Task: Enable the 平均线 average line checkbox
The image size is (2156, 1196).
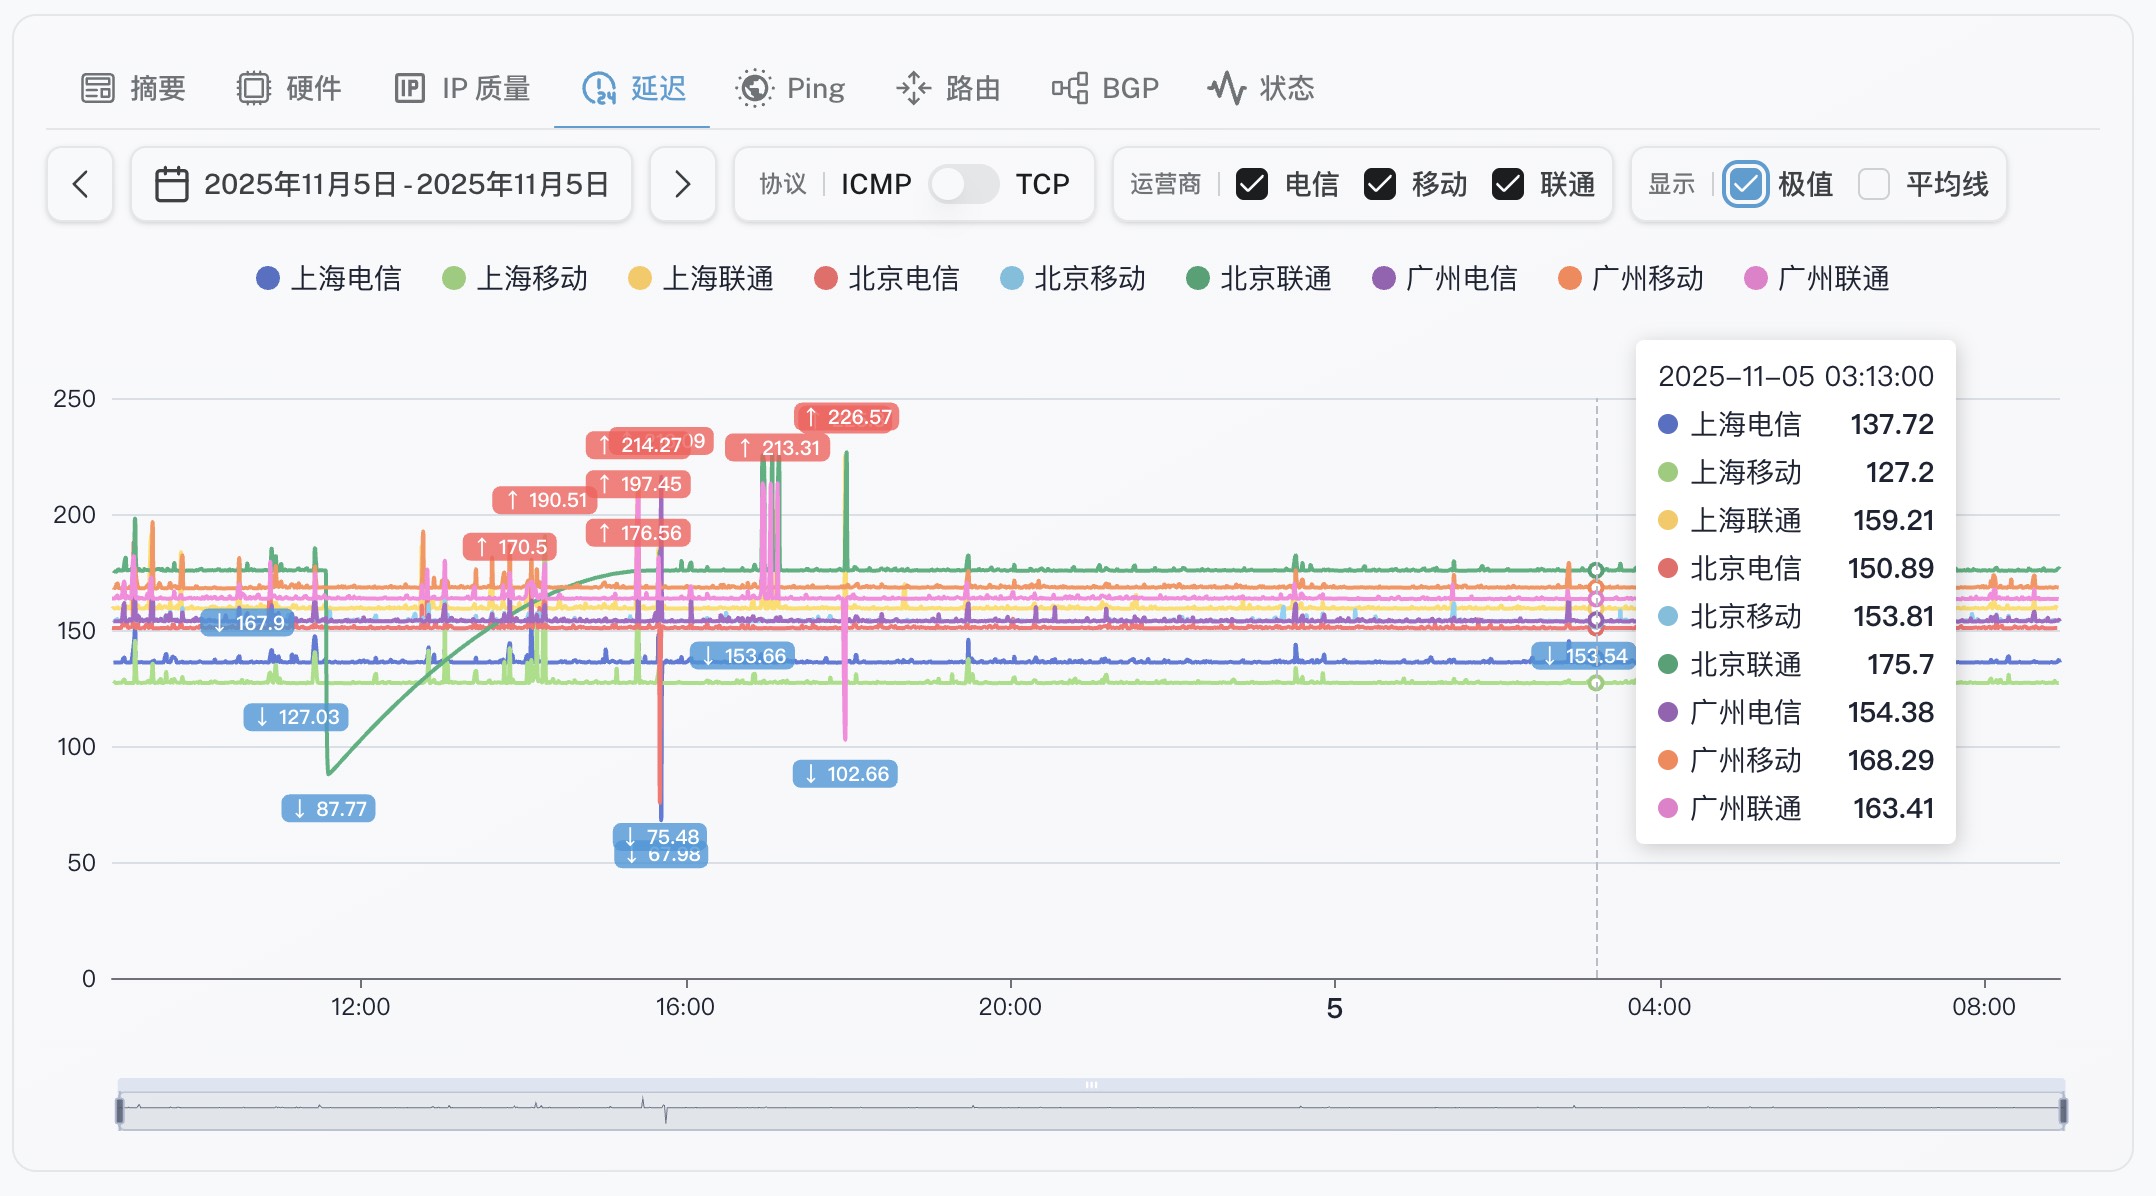Action: 1873,184
